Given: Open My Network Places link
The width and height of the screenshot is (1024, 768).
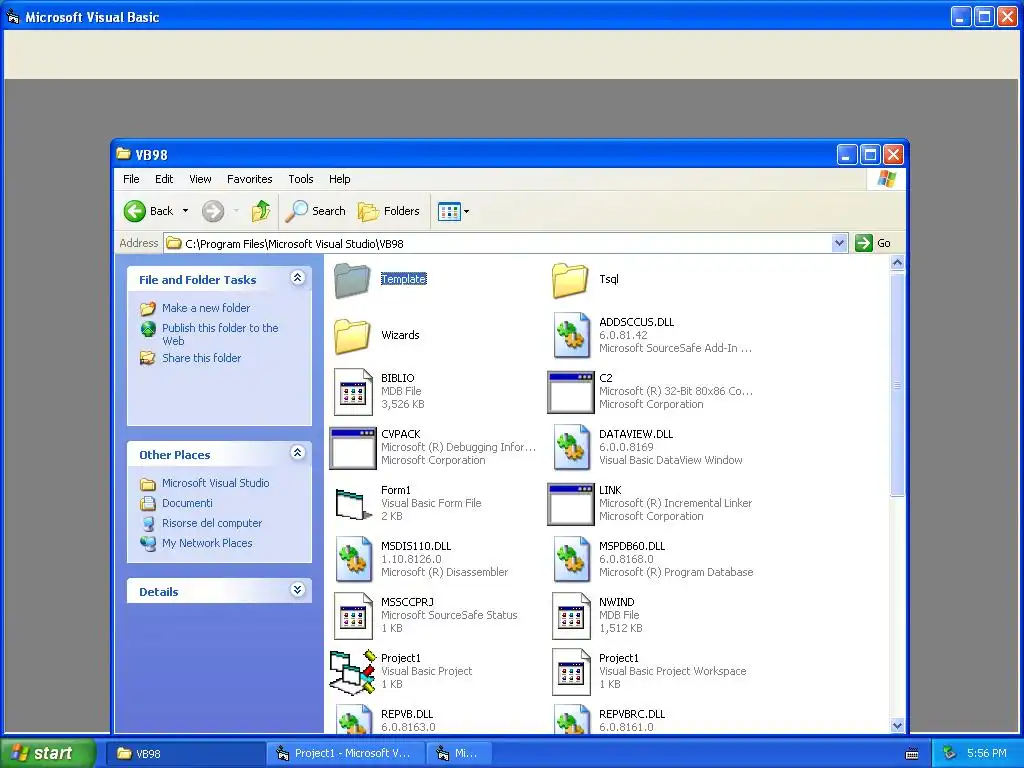Looking at the screenshot, I should pyautogui.click(x=207, y=543).
